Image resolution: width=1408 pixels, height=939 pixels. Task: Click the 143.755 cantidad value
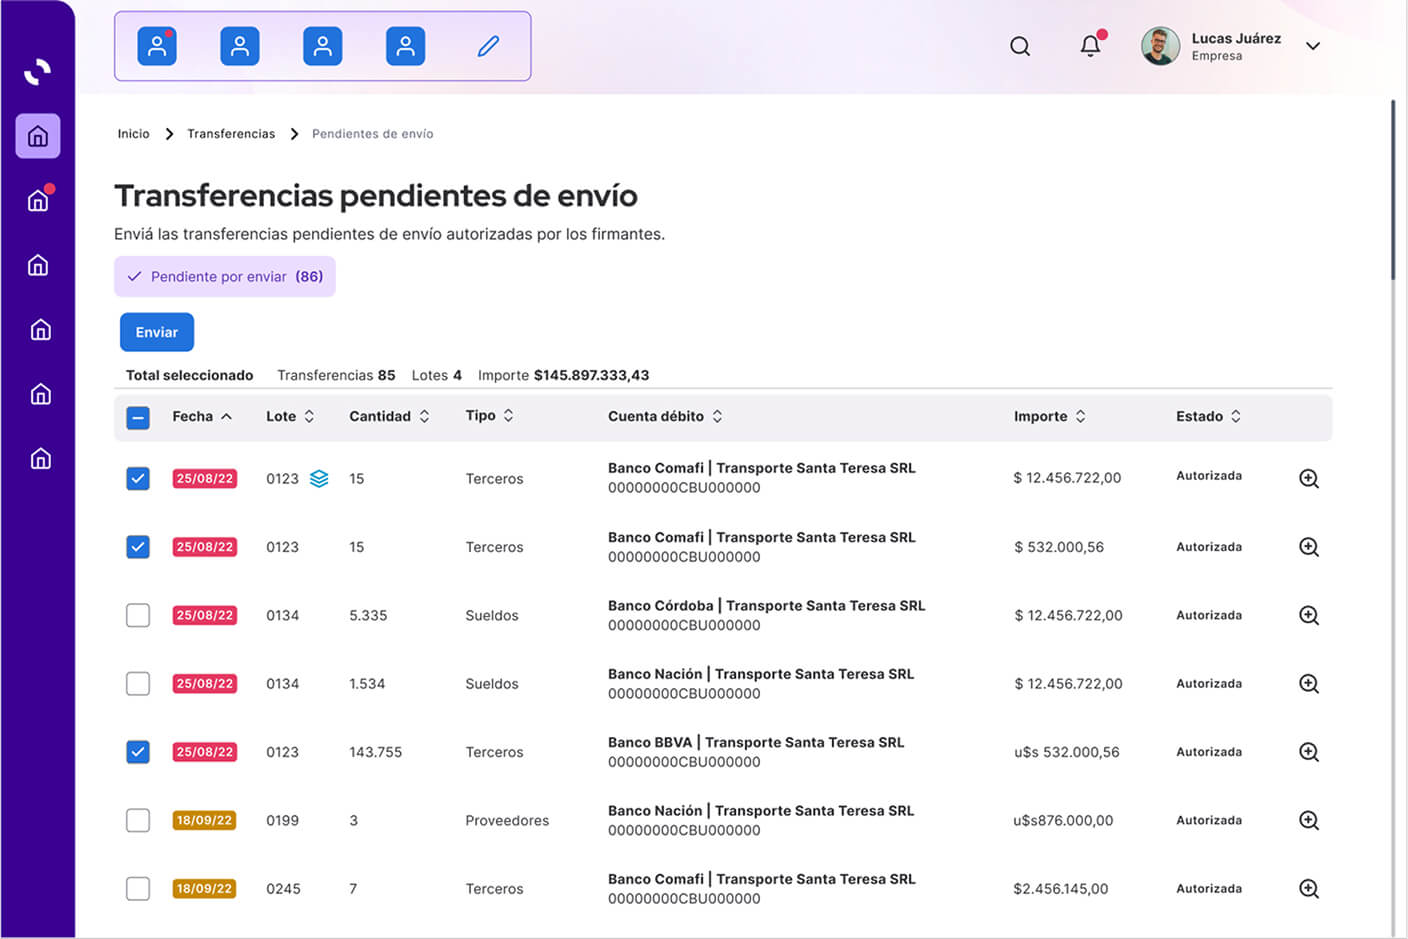375,752
